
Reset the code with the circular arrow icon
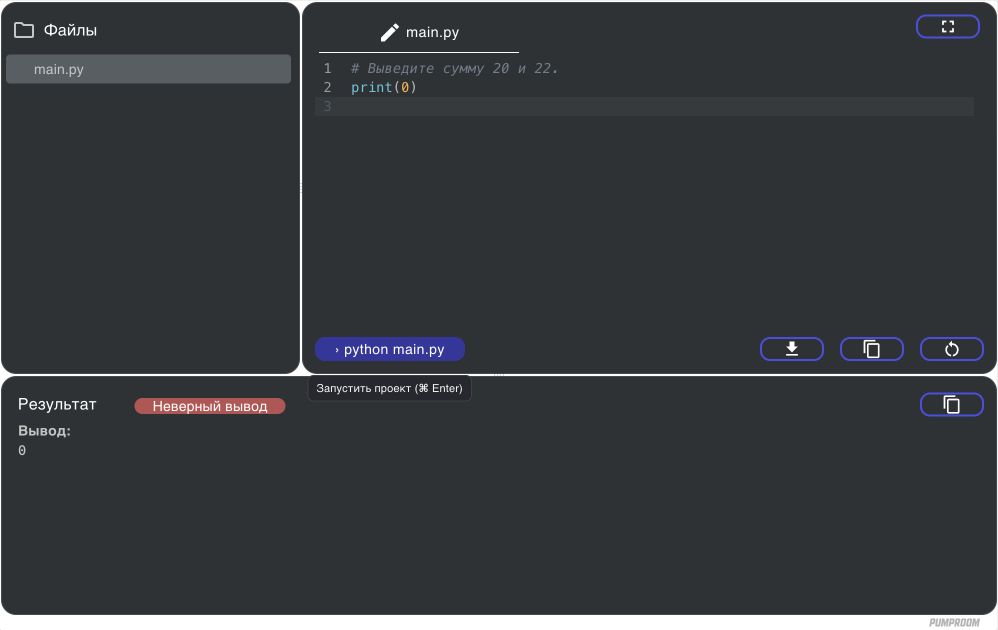point(952,349)
